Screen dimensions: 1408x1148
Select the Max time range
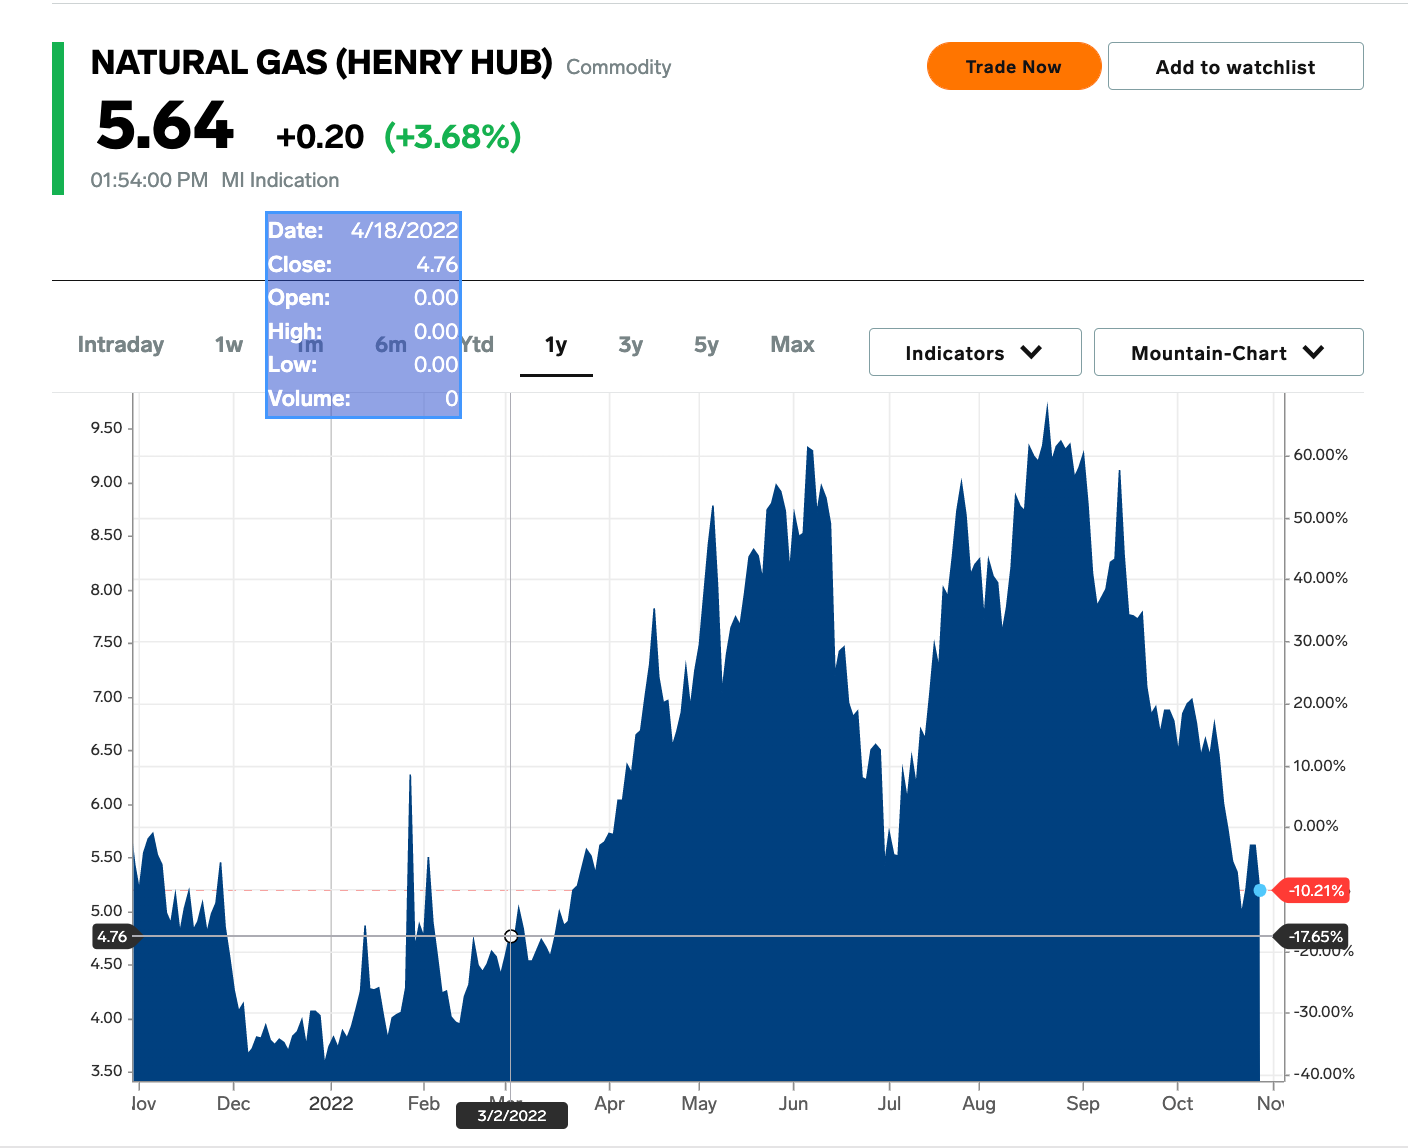click(792, 345)
